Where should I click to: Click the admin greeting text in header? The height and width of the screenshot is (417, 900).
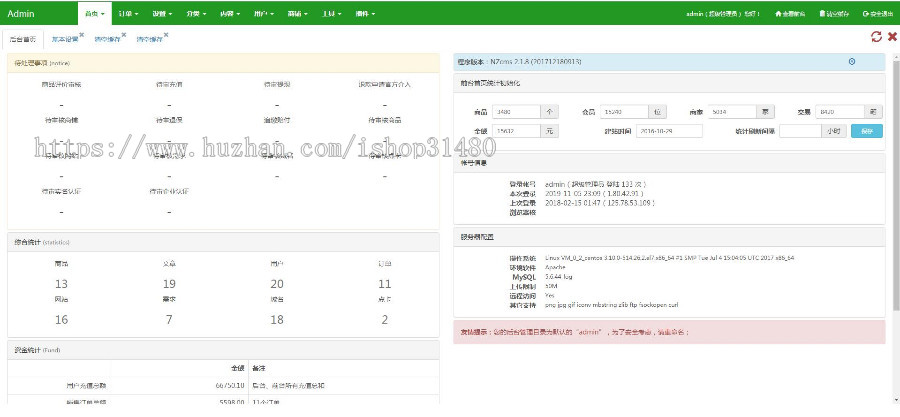coord(723,14)
